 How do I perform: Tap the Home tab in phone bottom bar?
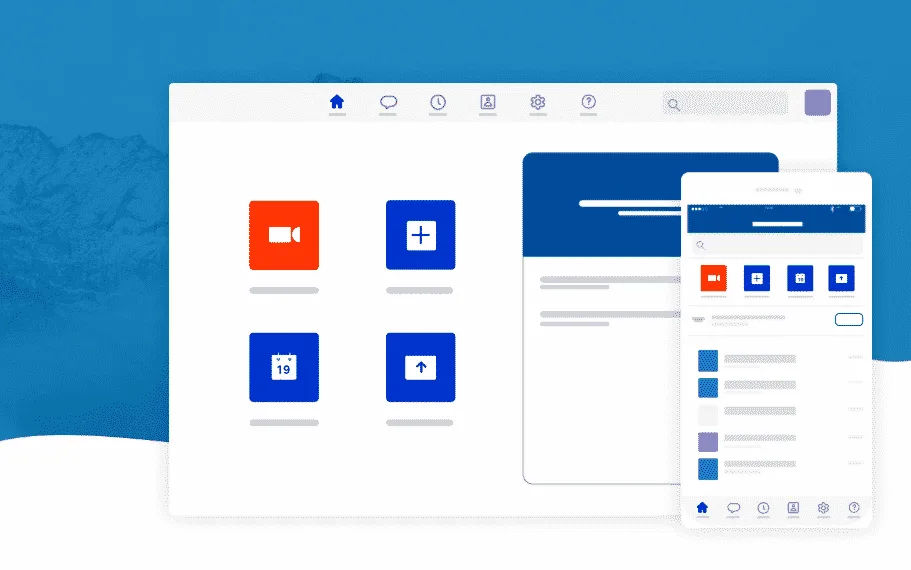click(702, 508)
